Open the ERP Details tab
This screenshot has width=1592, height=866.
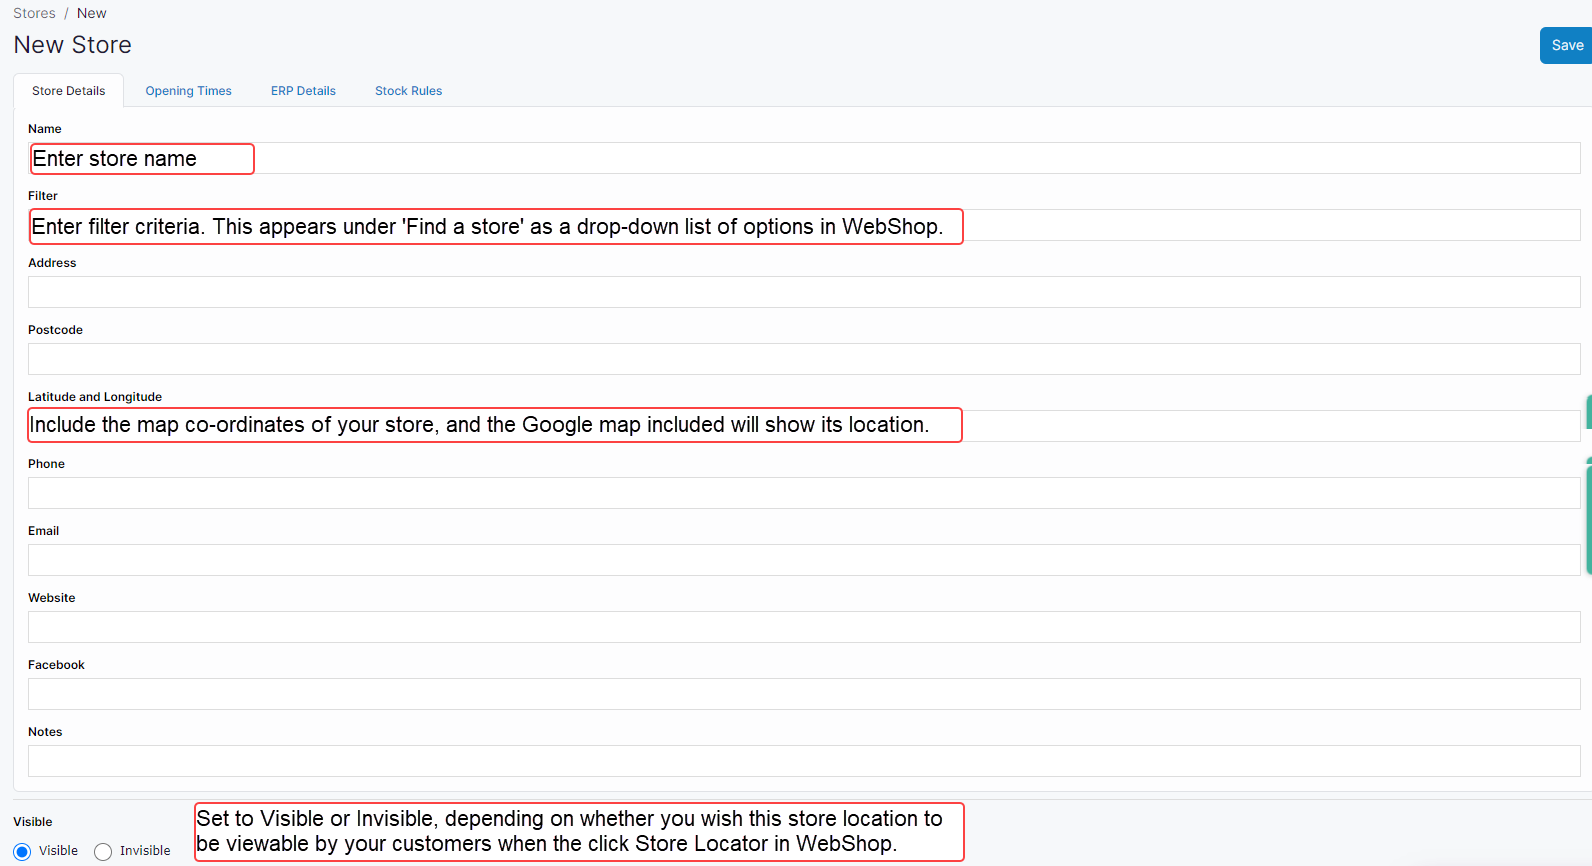tap(303, 91)
